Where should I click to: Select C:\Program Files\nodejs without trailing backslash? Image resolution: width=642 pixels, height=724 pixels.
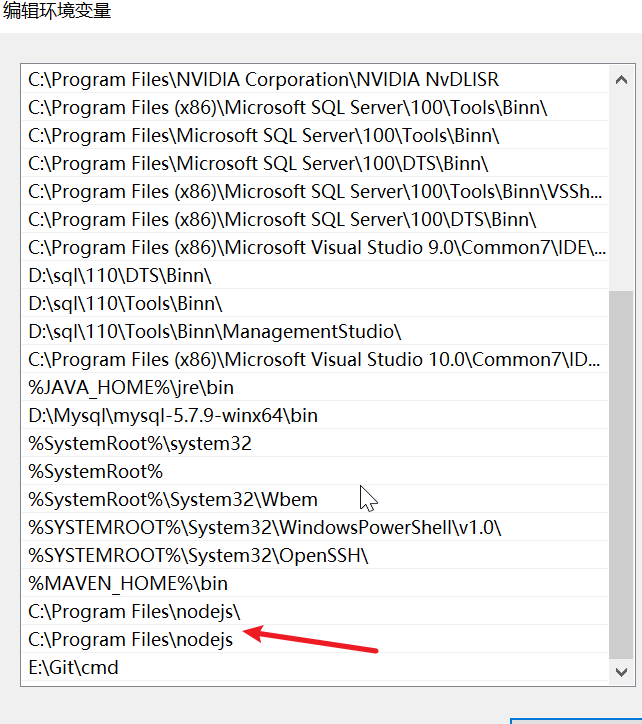tap(315, 640)
